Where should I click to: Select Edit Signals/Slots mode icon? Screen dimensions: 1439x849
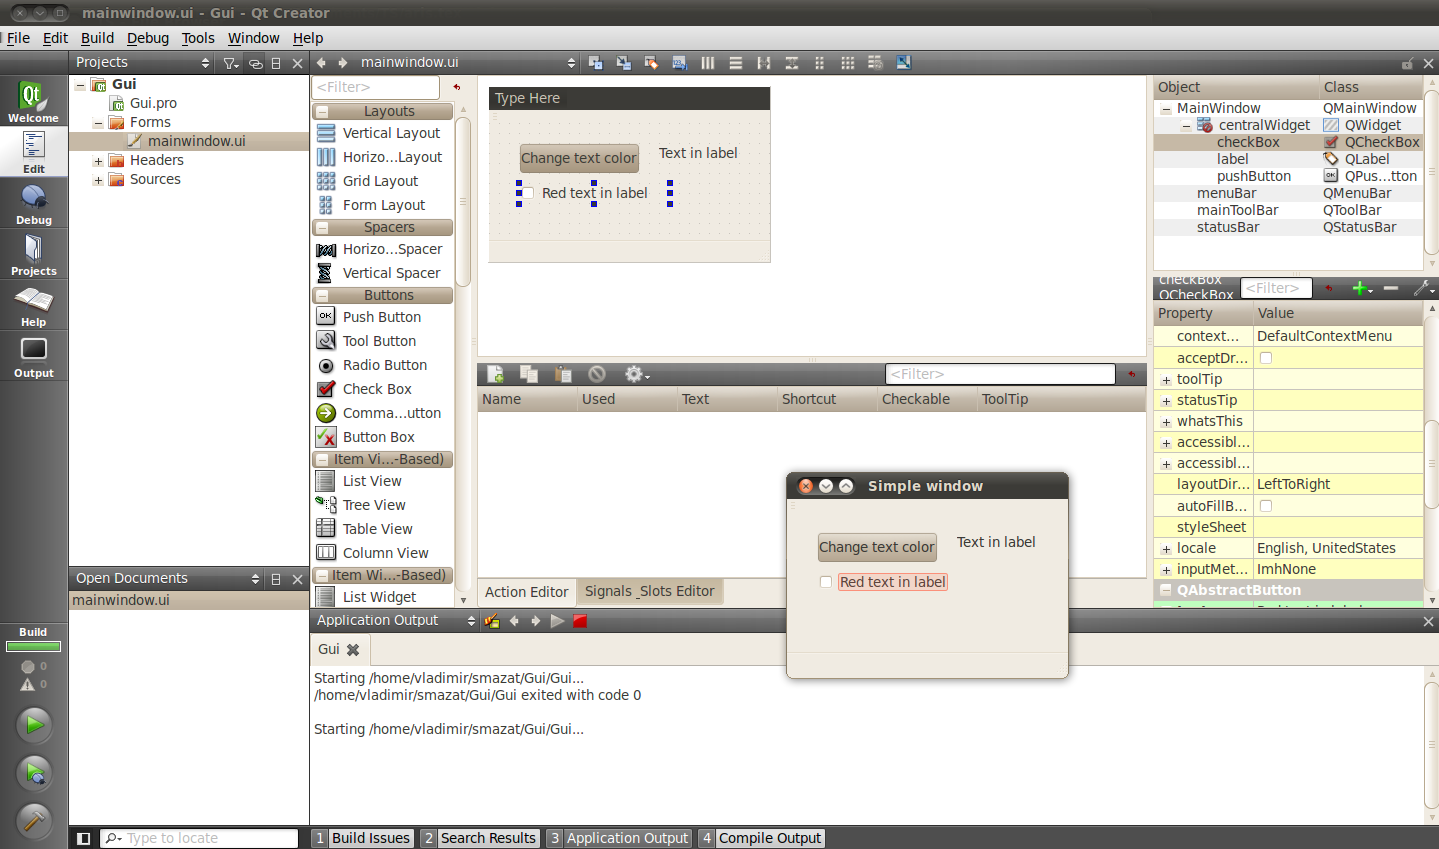623,62
